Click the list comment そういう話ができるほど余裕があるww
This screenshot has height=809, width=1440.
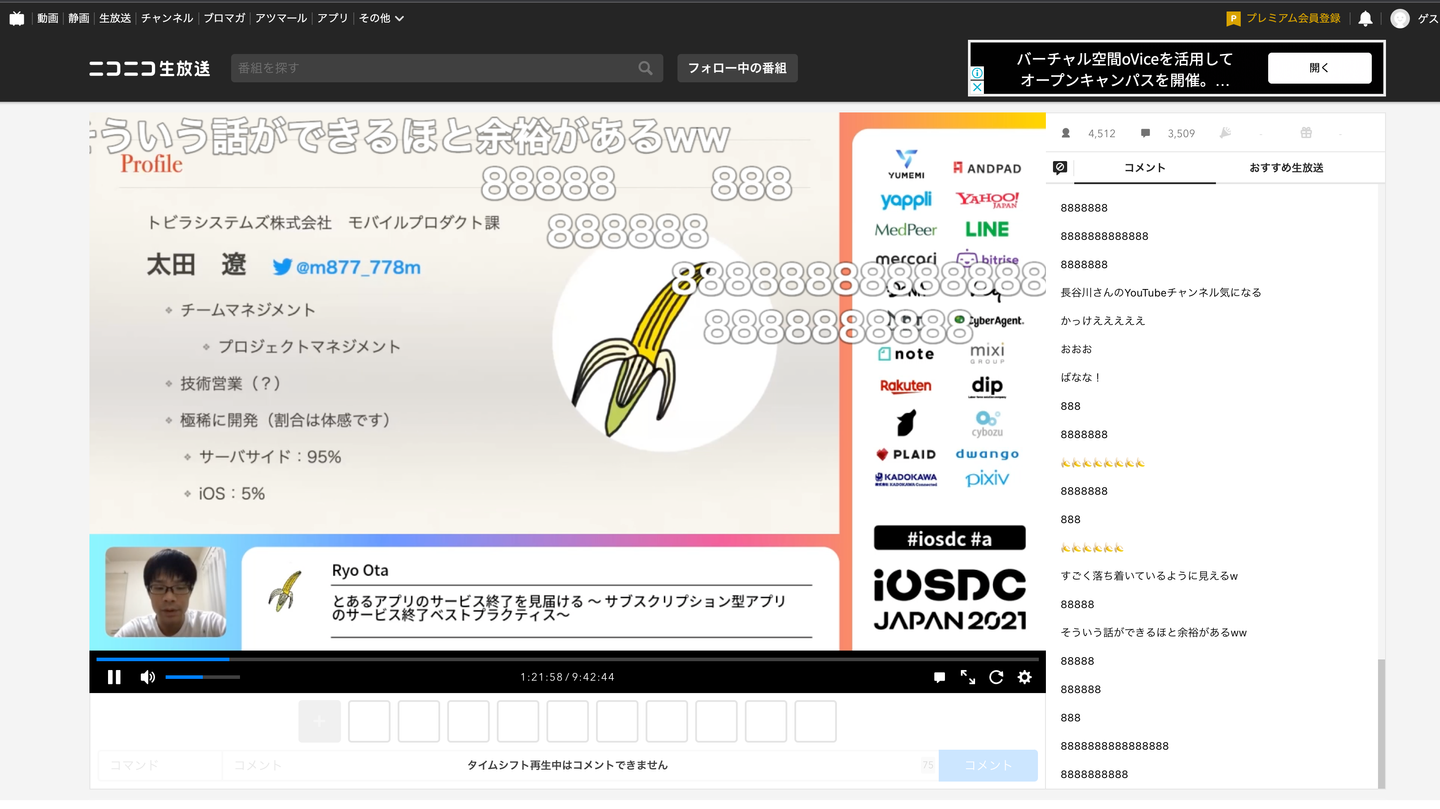[x=1154, y=633]
